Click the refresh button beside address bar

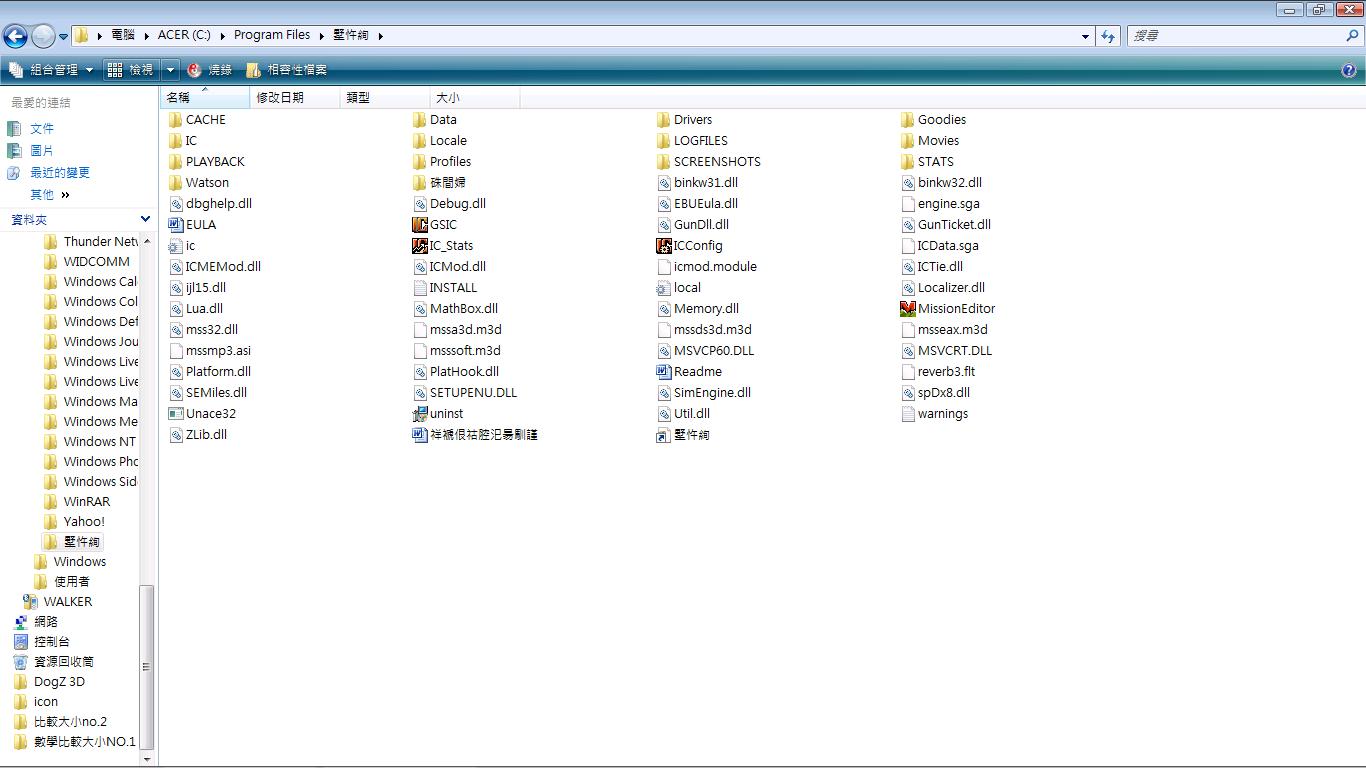[x=1107, y=36]
